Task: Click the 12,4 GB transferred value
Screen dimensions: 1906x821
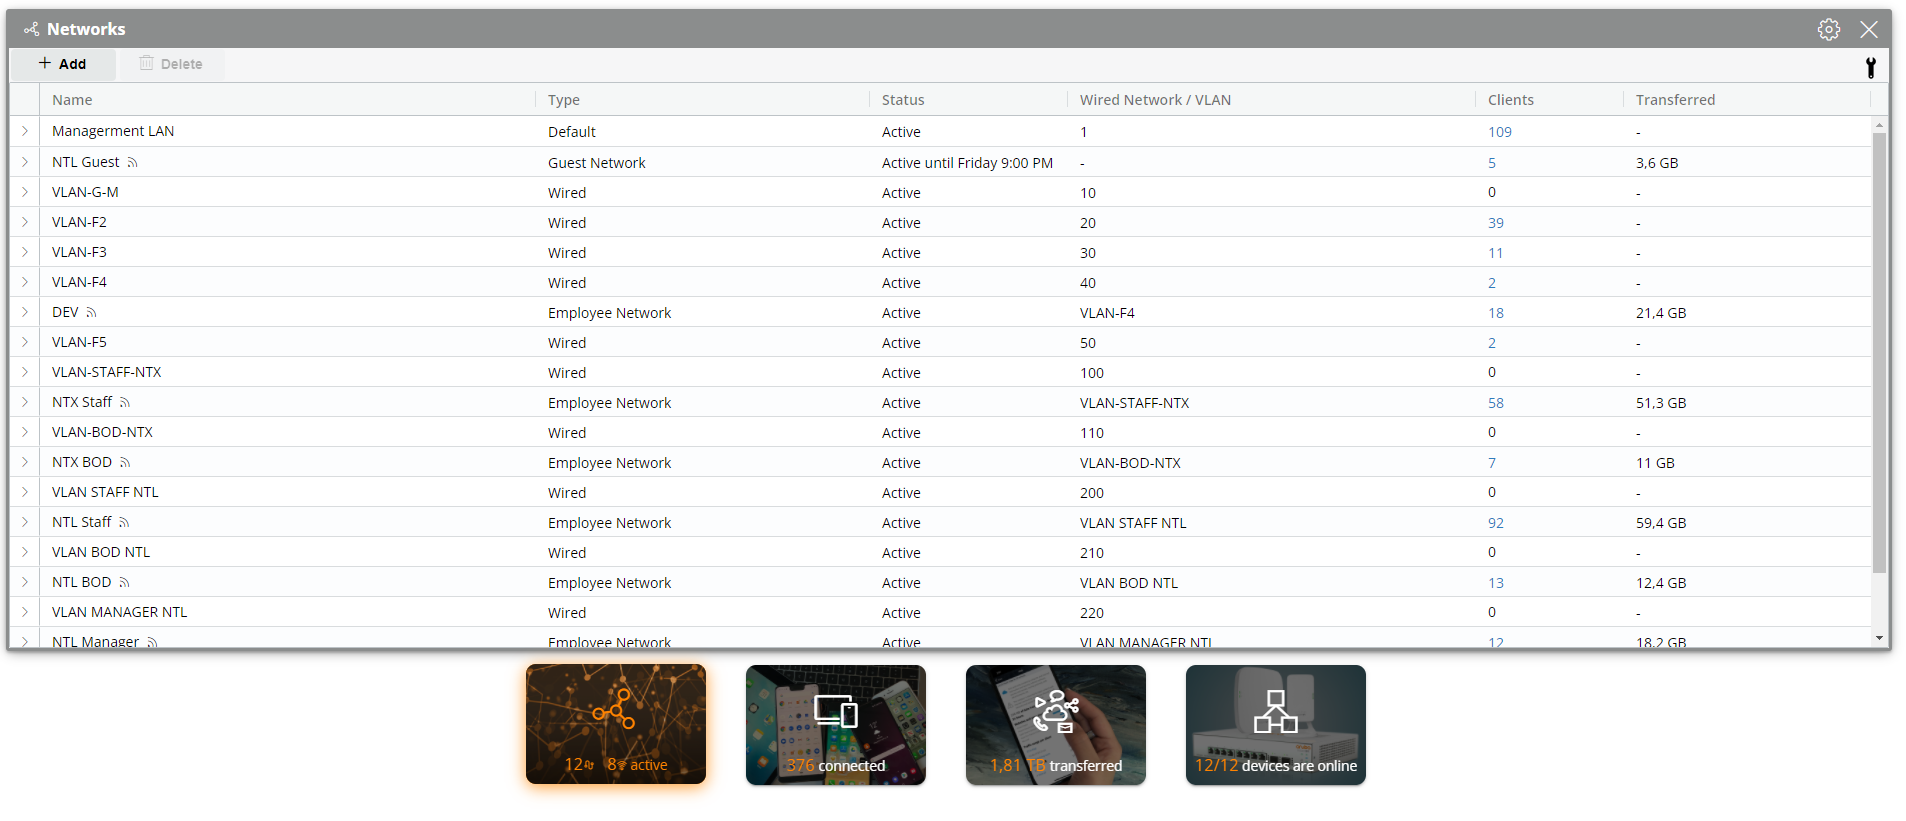Action: click(1661, 583)
